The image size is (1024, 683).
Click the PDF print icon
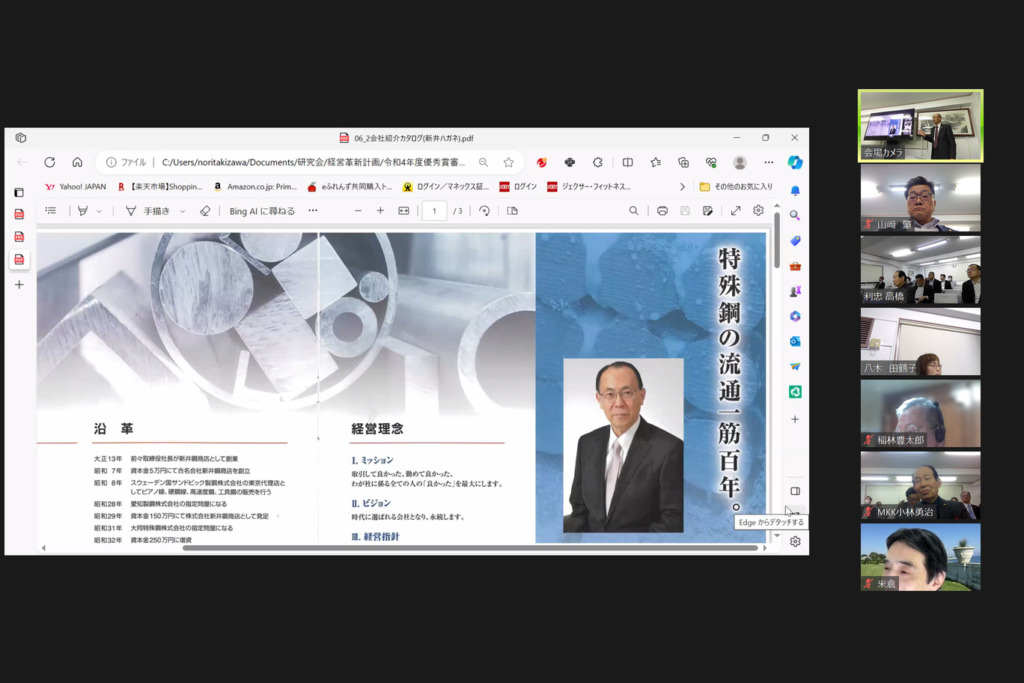click(x=662, y=211)
